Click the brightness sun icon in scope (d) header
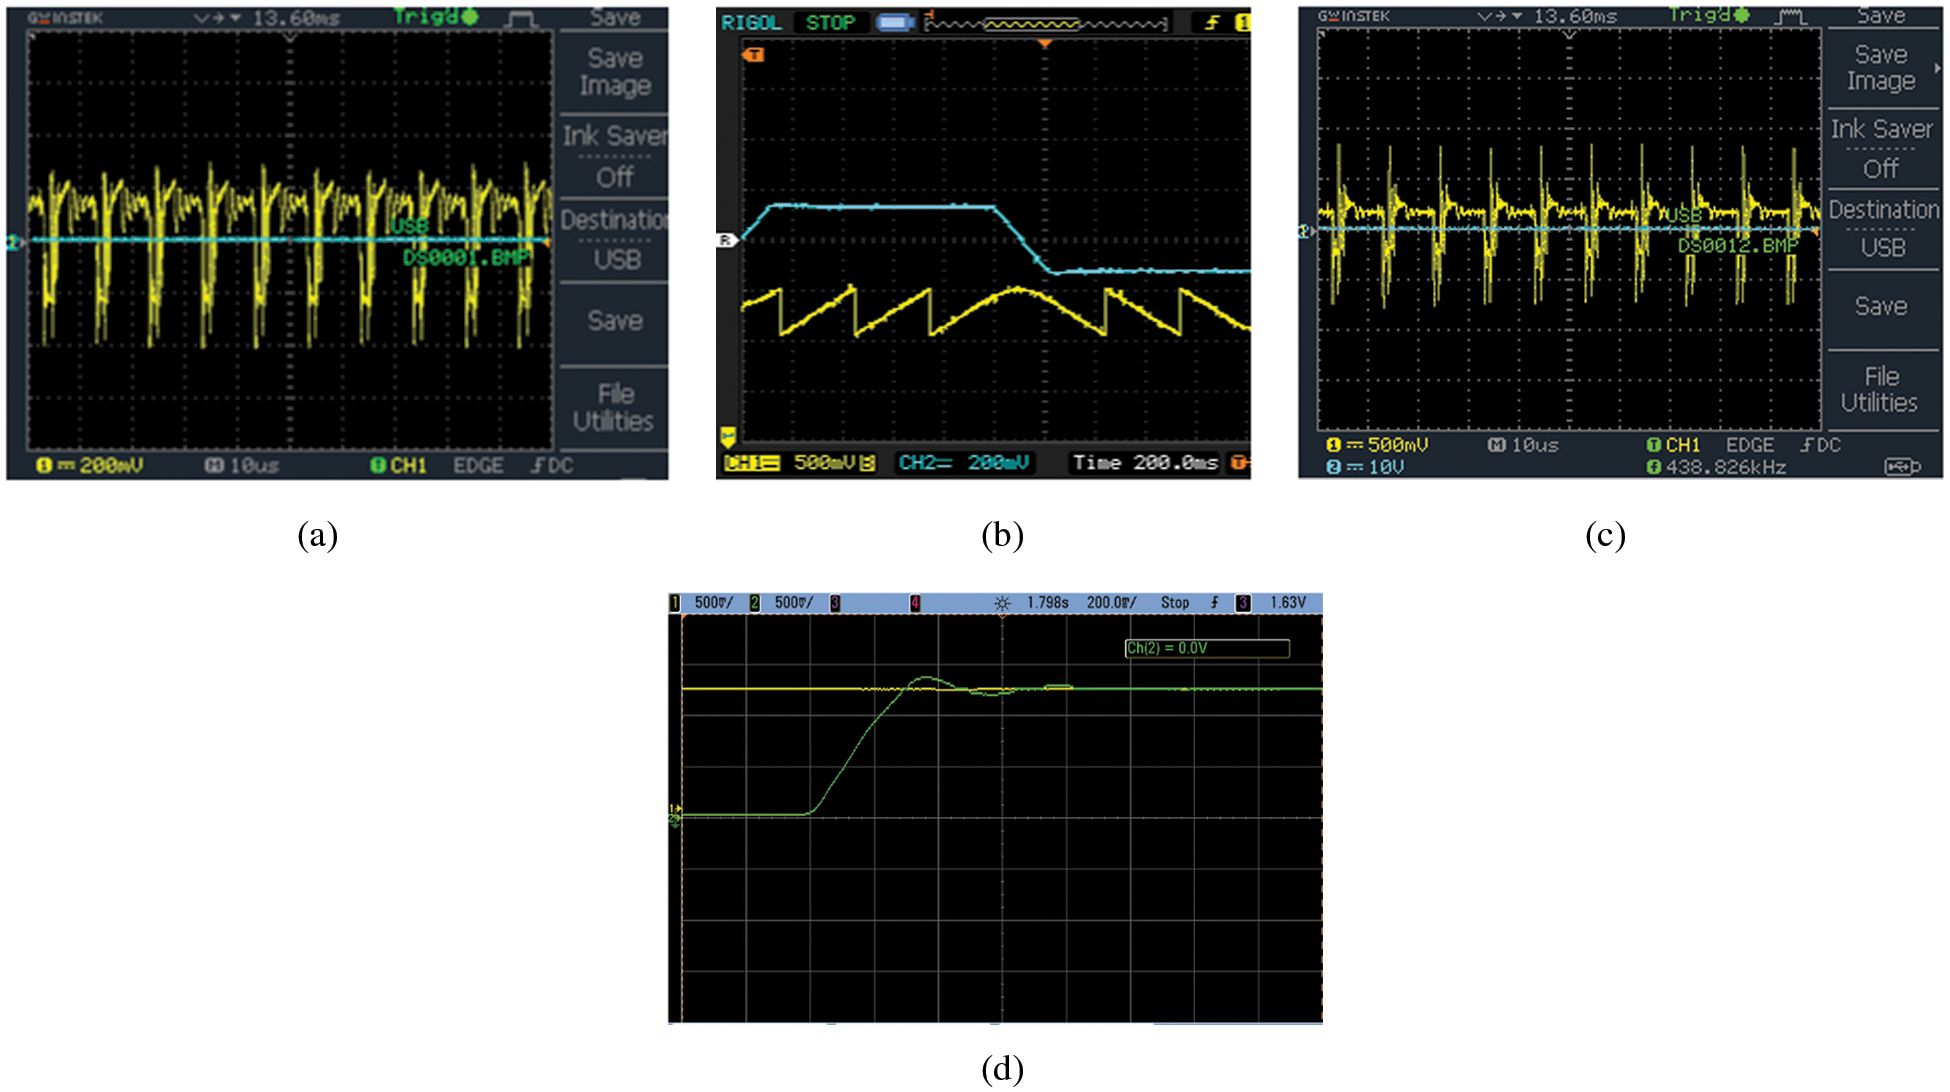The image size is (1950, 1092). (x=1002, y=603)
